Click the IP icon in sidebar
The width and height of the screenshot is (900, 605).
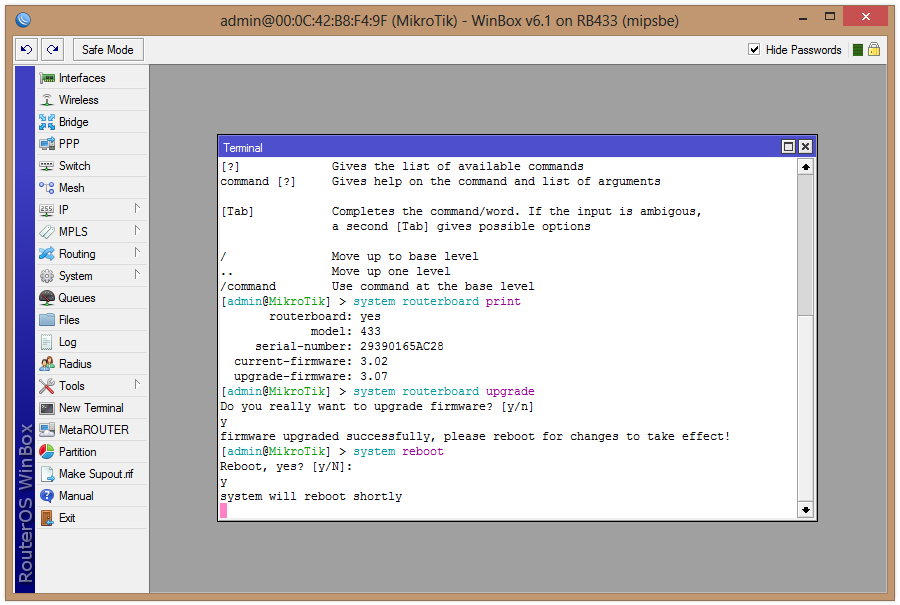tap(47, 210)
